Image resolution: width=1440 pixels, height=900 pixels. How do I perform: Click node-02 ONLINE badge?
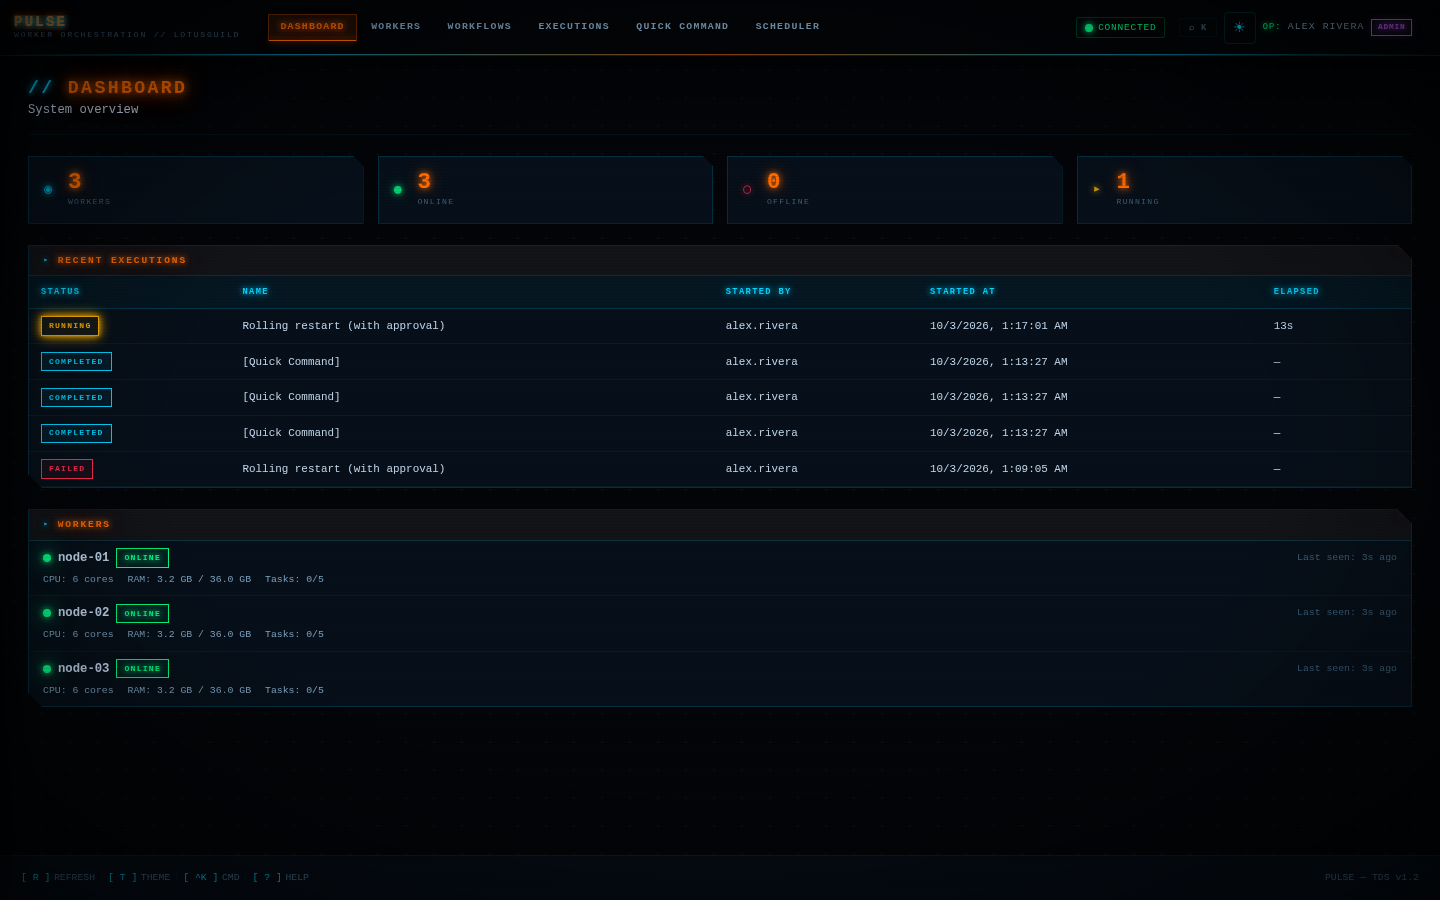(142, 613)
